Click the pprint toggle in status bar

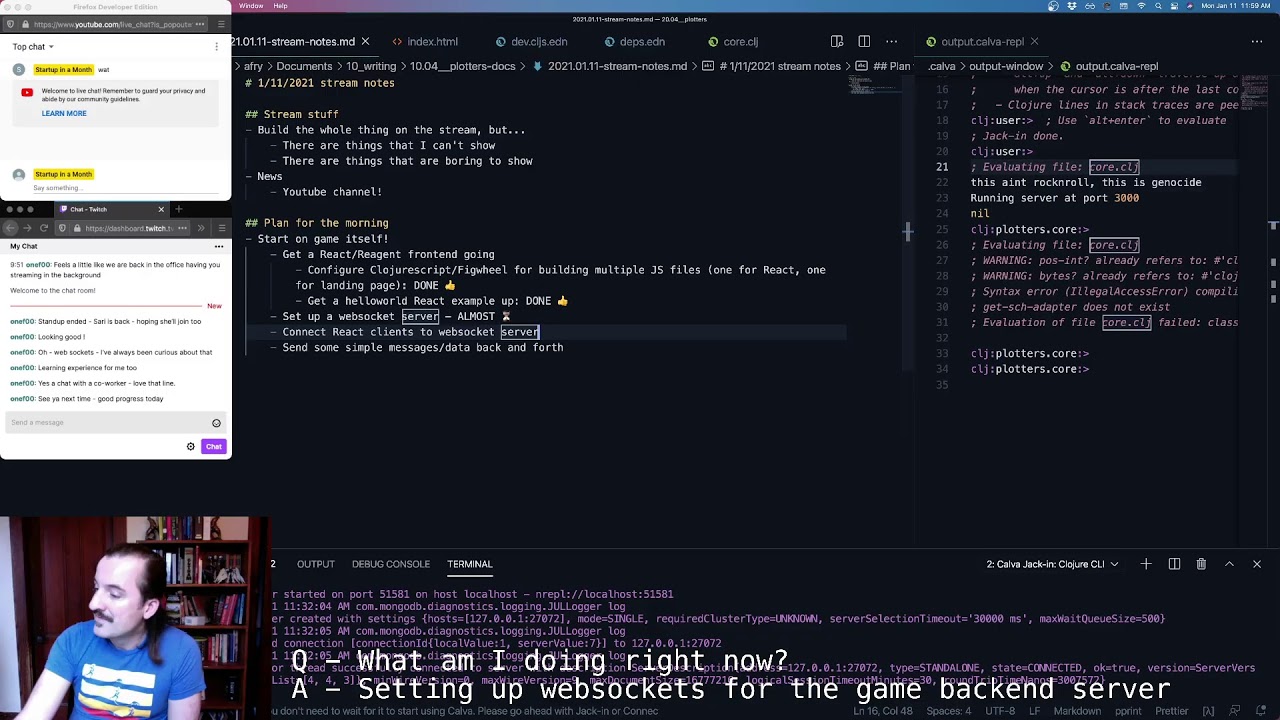tap(1128, 711)
